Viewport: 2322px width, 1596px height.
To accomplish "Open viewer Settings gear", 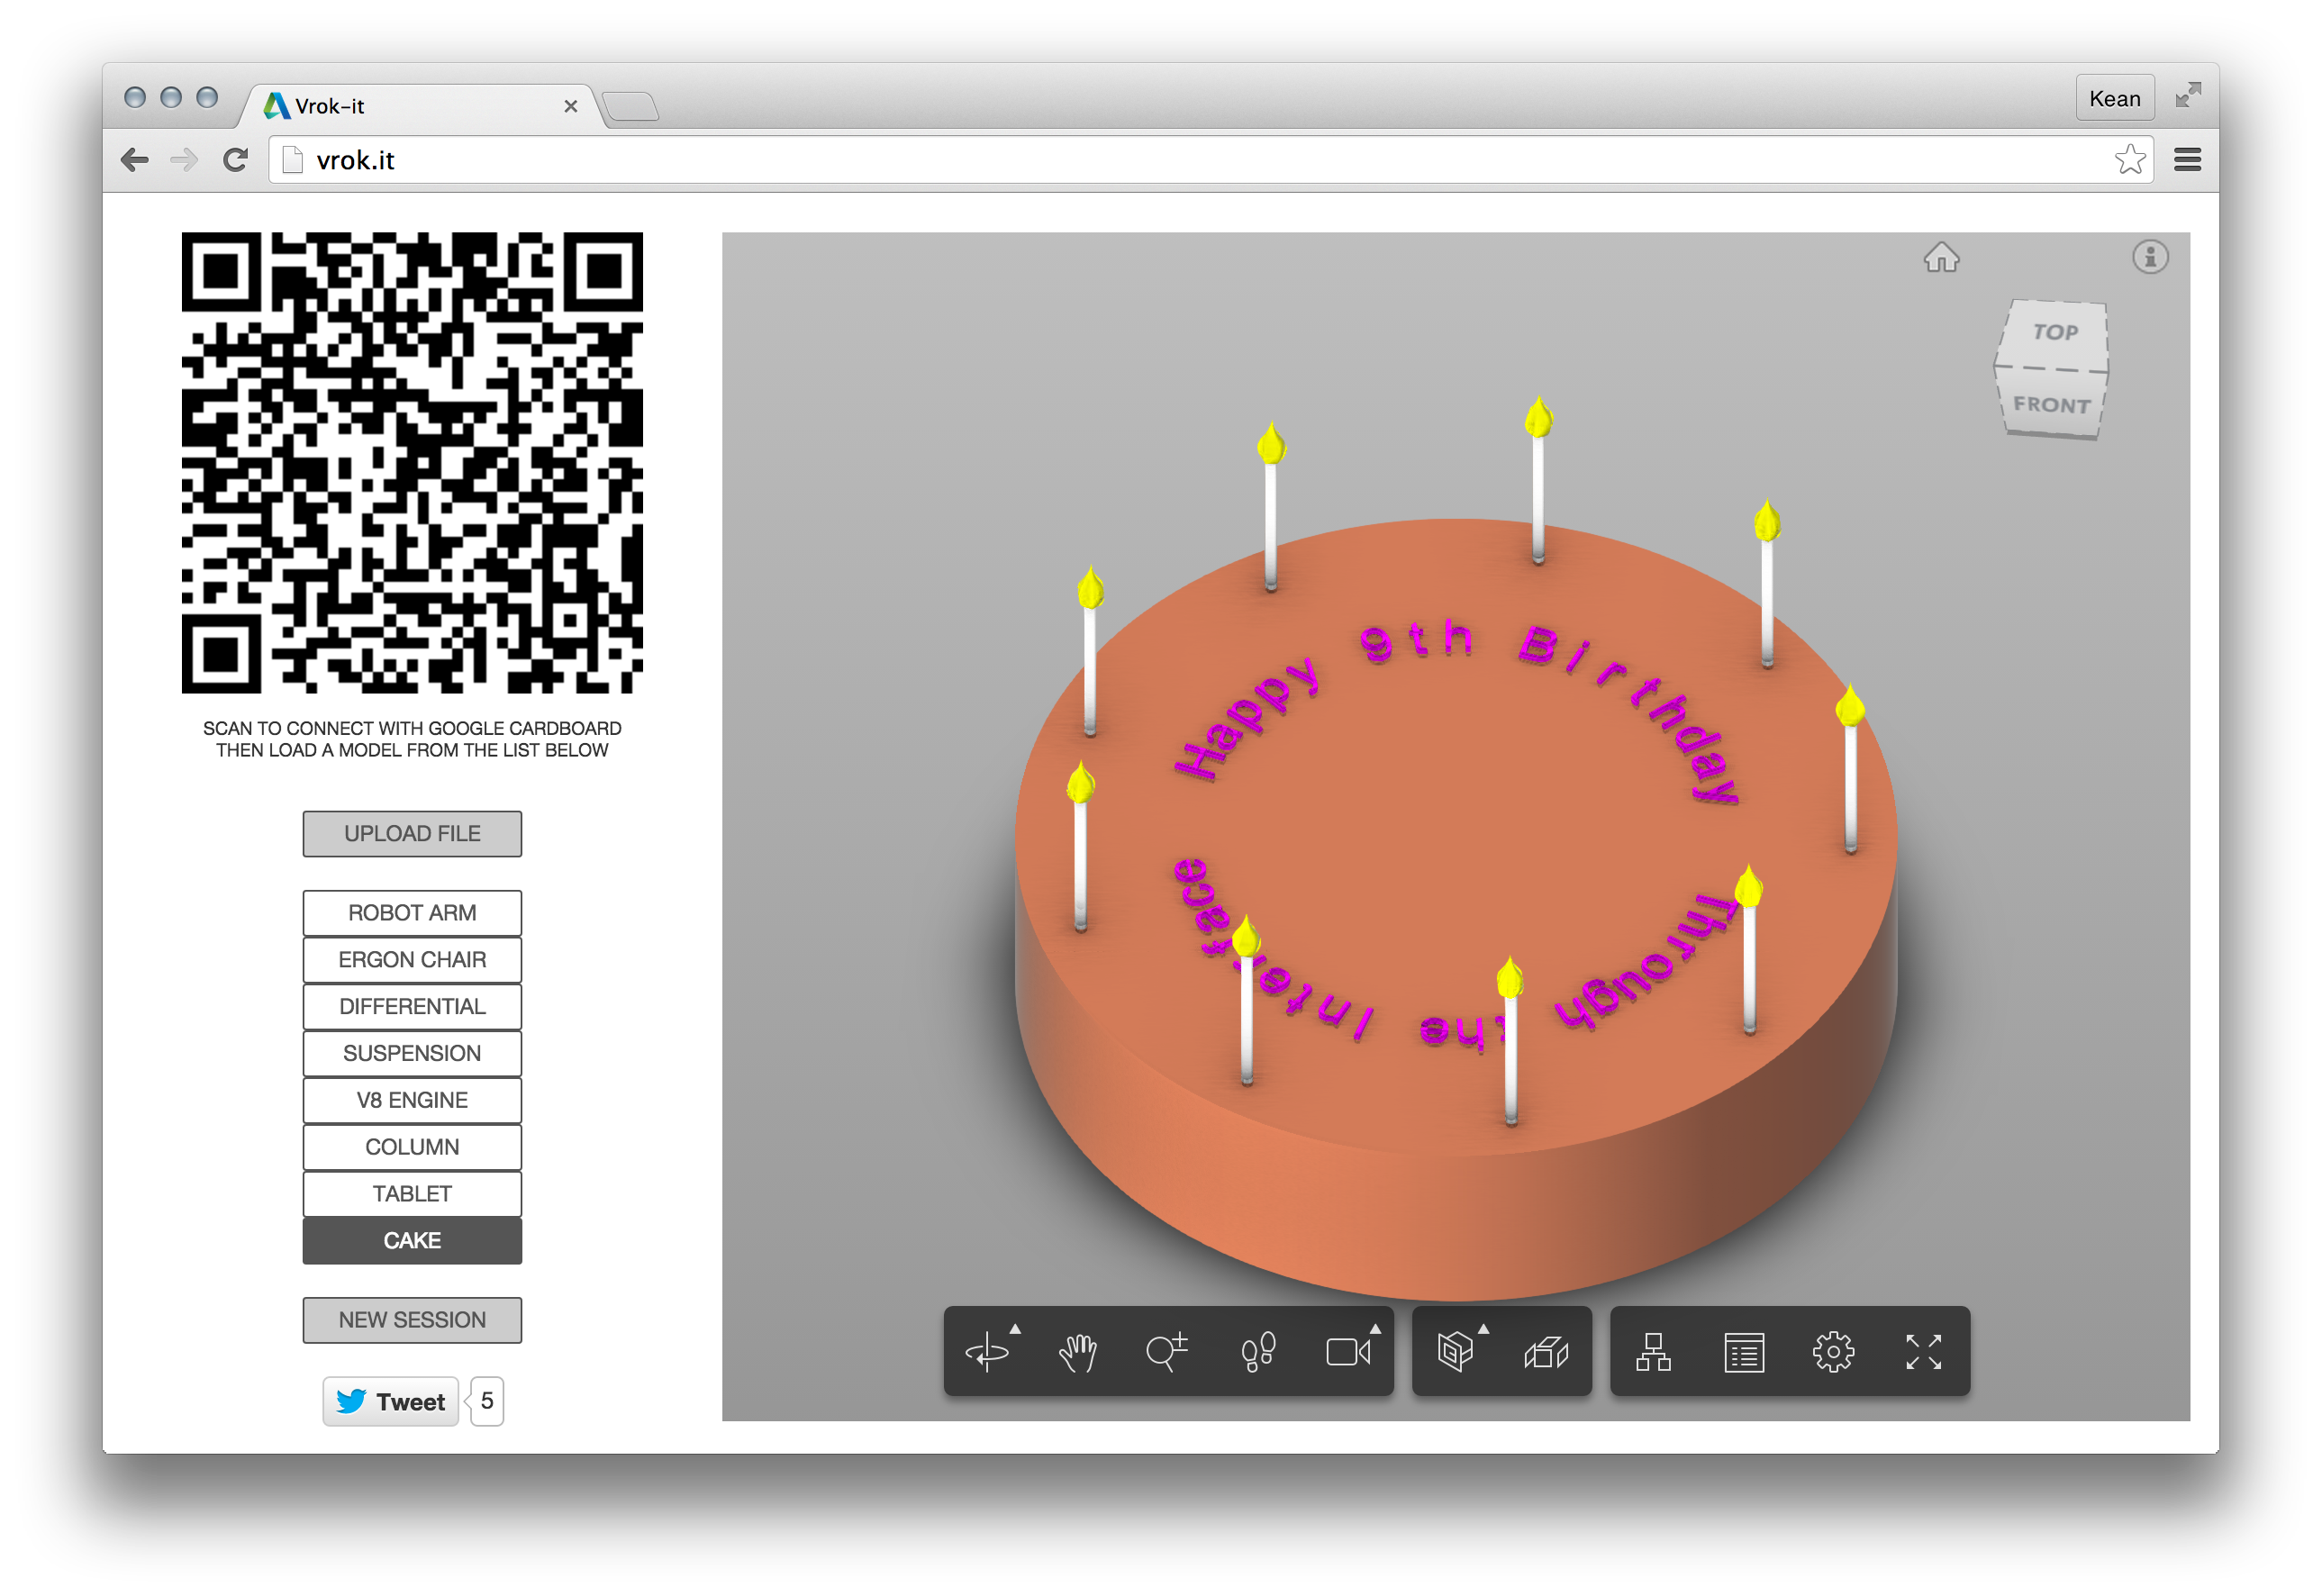I will [x=1833, y=1352].
